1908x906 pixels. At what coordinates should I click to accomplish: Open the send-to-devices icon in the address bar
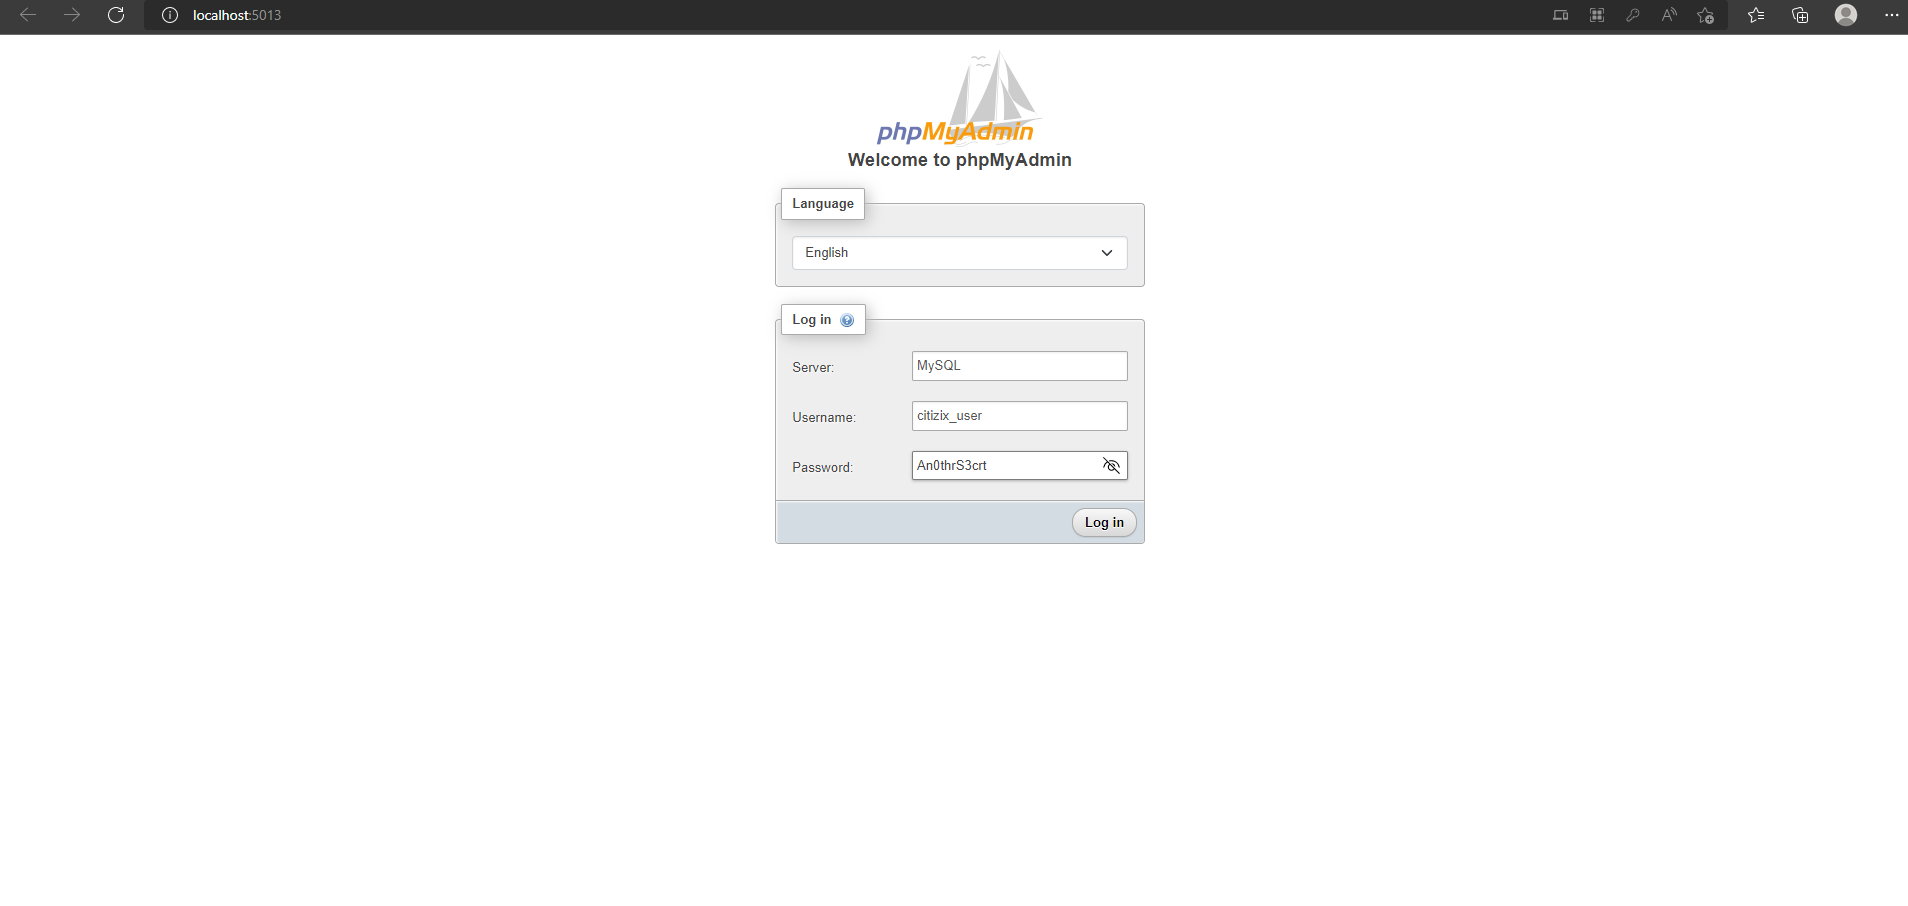pyautogui.click(x=1560, y=15)
